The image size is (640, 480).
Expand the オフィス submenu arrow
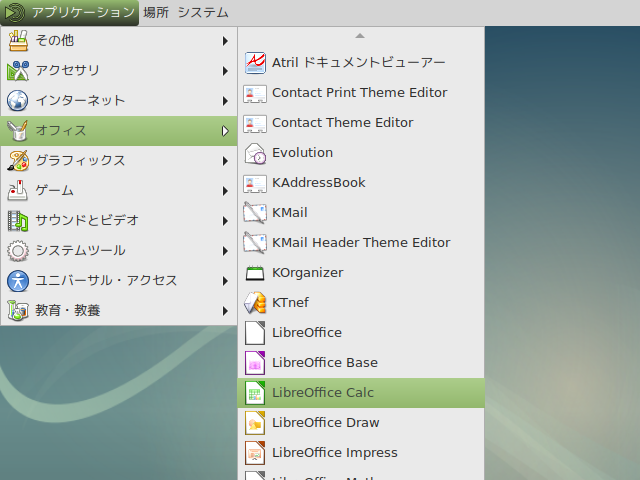(x=225, y=131)
